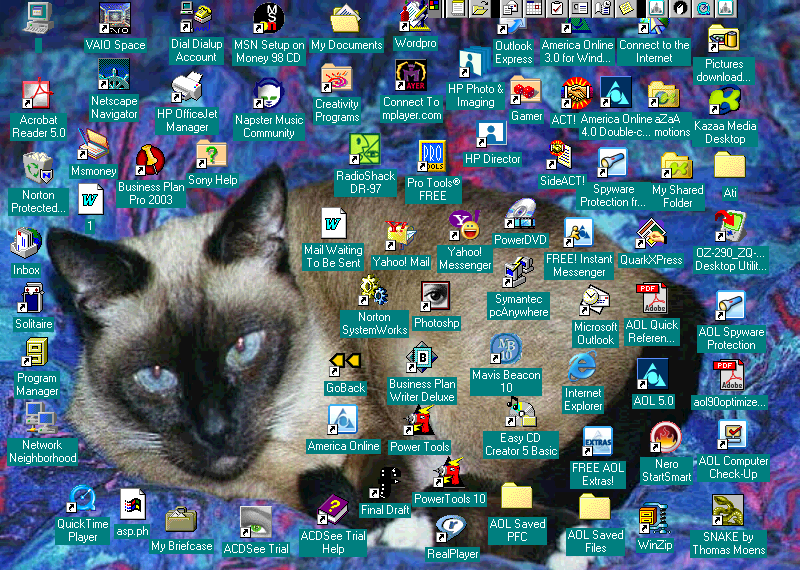Launch AOL 5.0 shortcut
This screenshot has height=570, width=800.
click(x=652, y=374)
